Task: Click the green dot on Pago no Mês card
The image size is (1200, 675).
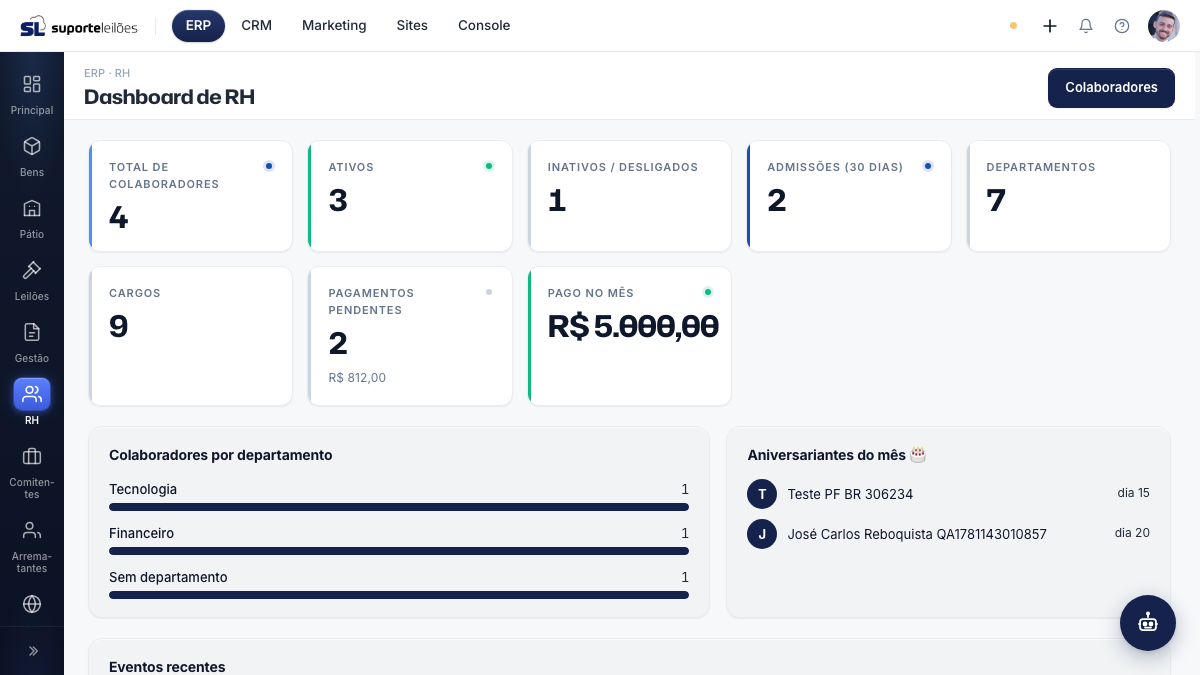Action: (708, 292)
